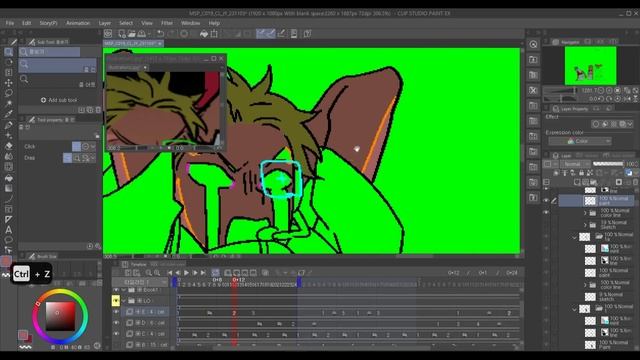The image size is (640, 360).
Task: Open the Click setting dropdown in Tool property
Action: 93,147
